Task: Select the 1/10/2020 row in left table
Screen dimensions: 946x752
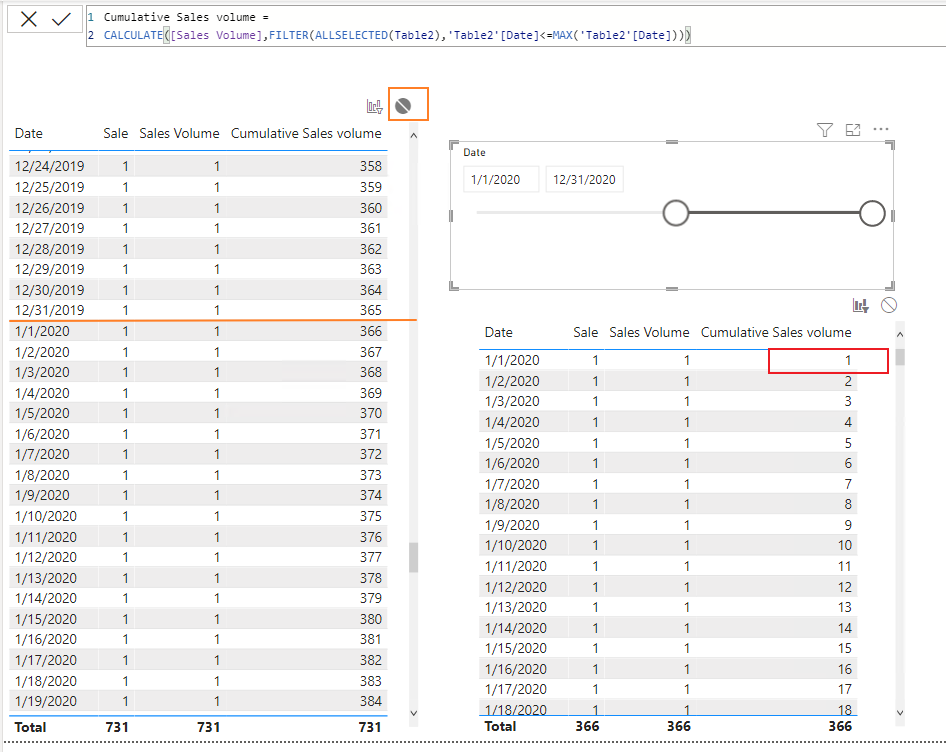Action: pos(198,517)
